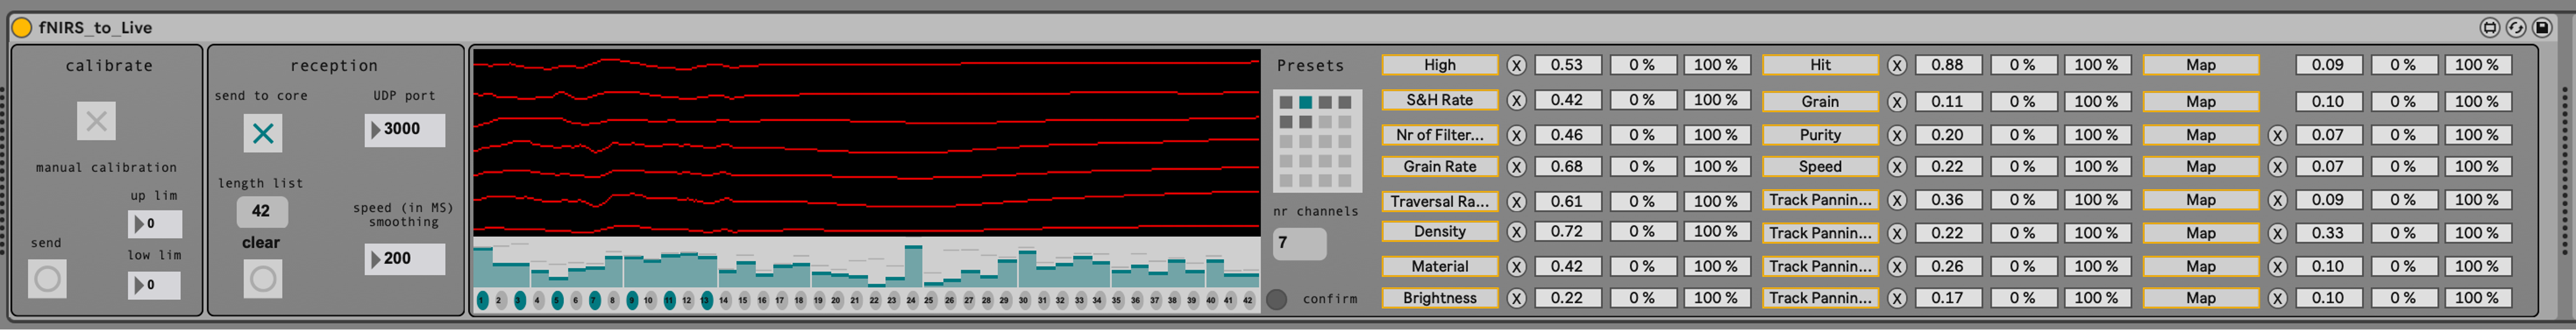The height and width of the screenshot is (330, 2576).
Task: Remove the High mapping with its X button
Action: [1516, 66]
